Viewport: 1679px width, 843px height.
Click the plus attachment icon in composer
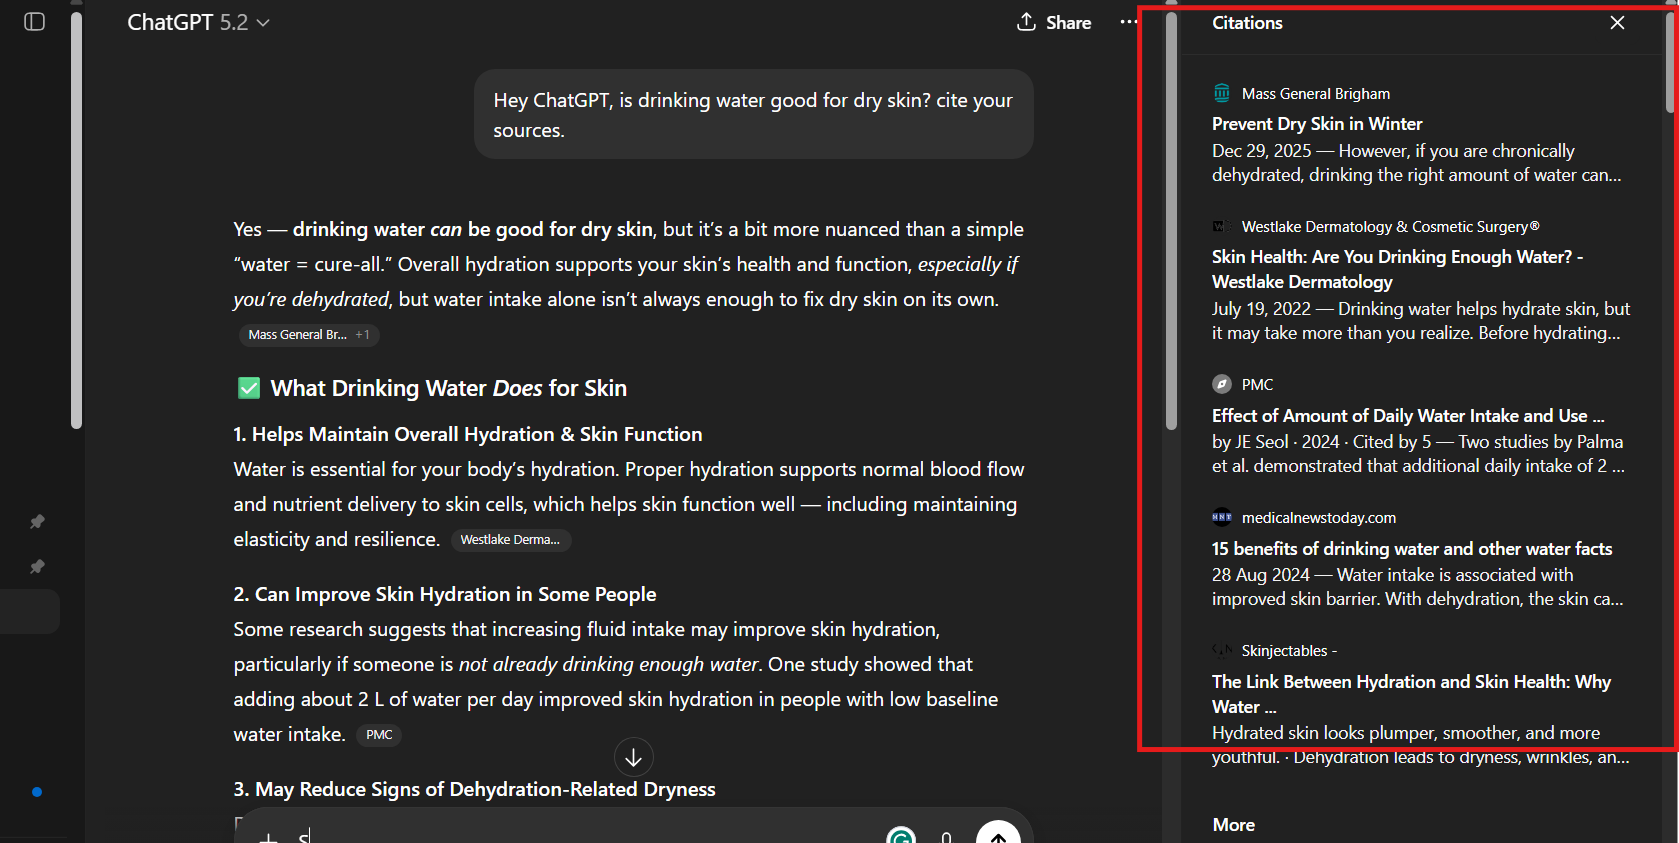[x=268, y=838]
